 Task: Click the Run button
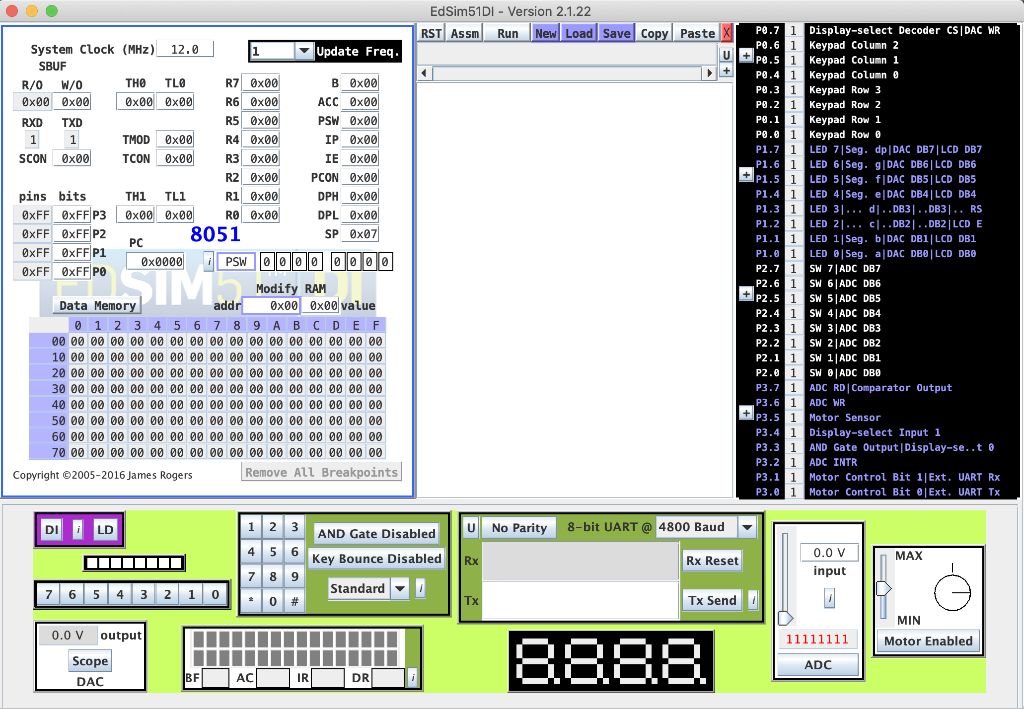coord(507,33)
